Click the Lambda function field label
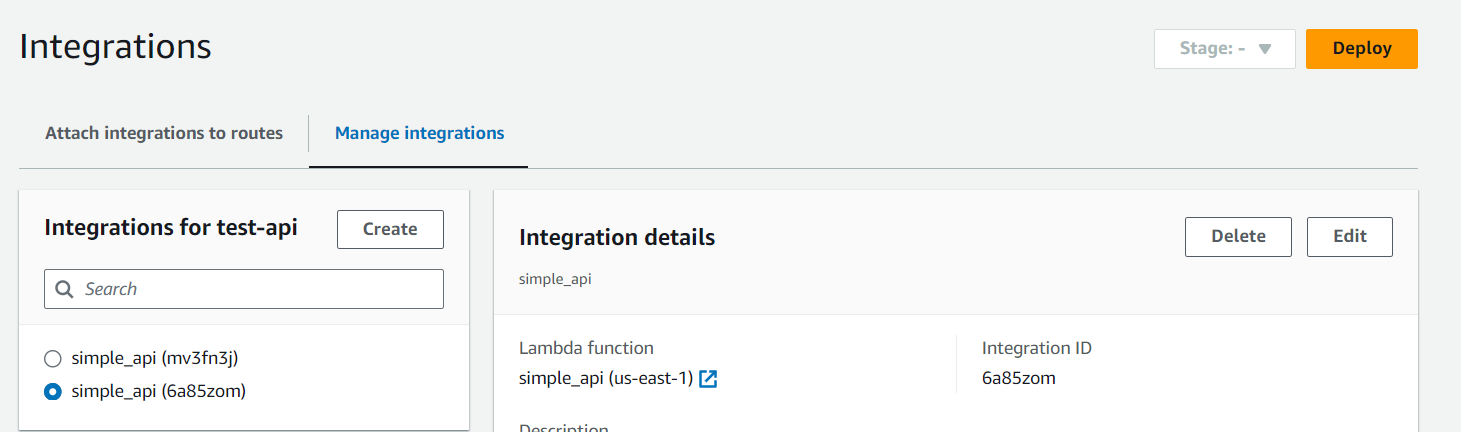The width and height of the screenshot is (1461, 432). coord(586,348)
